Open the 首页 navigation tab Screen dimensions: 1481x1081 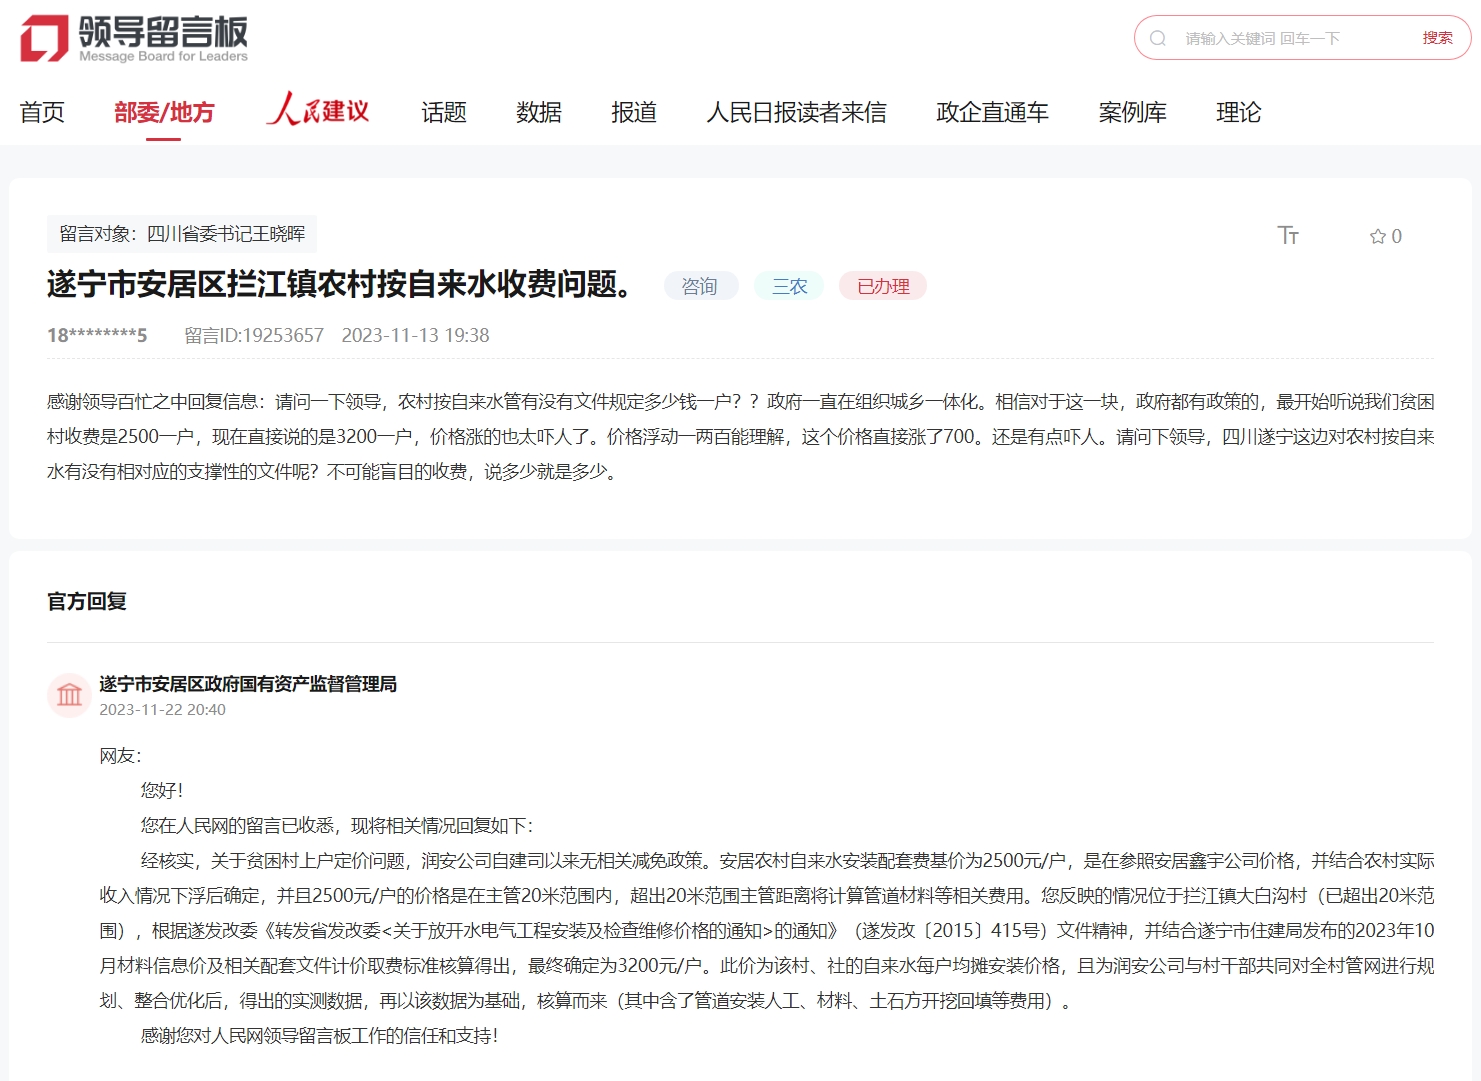[42, 112]
